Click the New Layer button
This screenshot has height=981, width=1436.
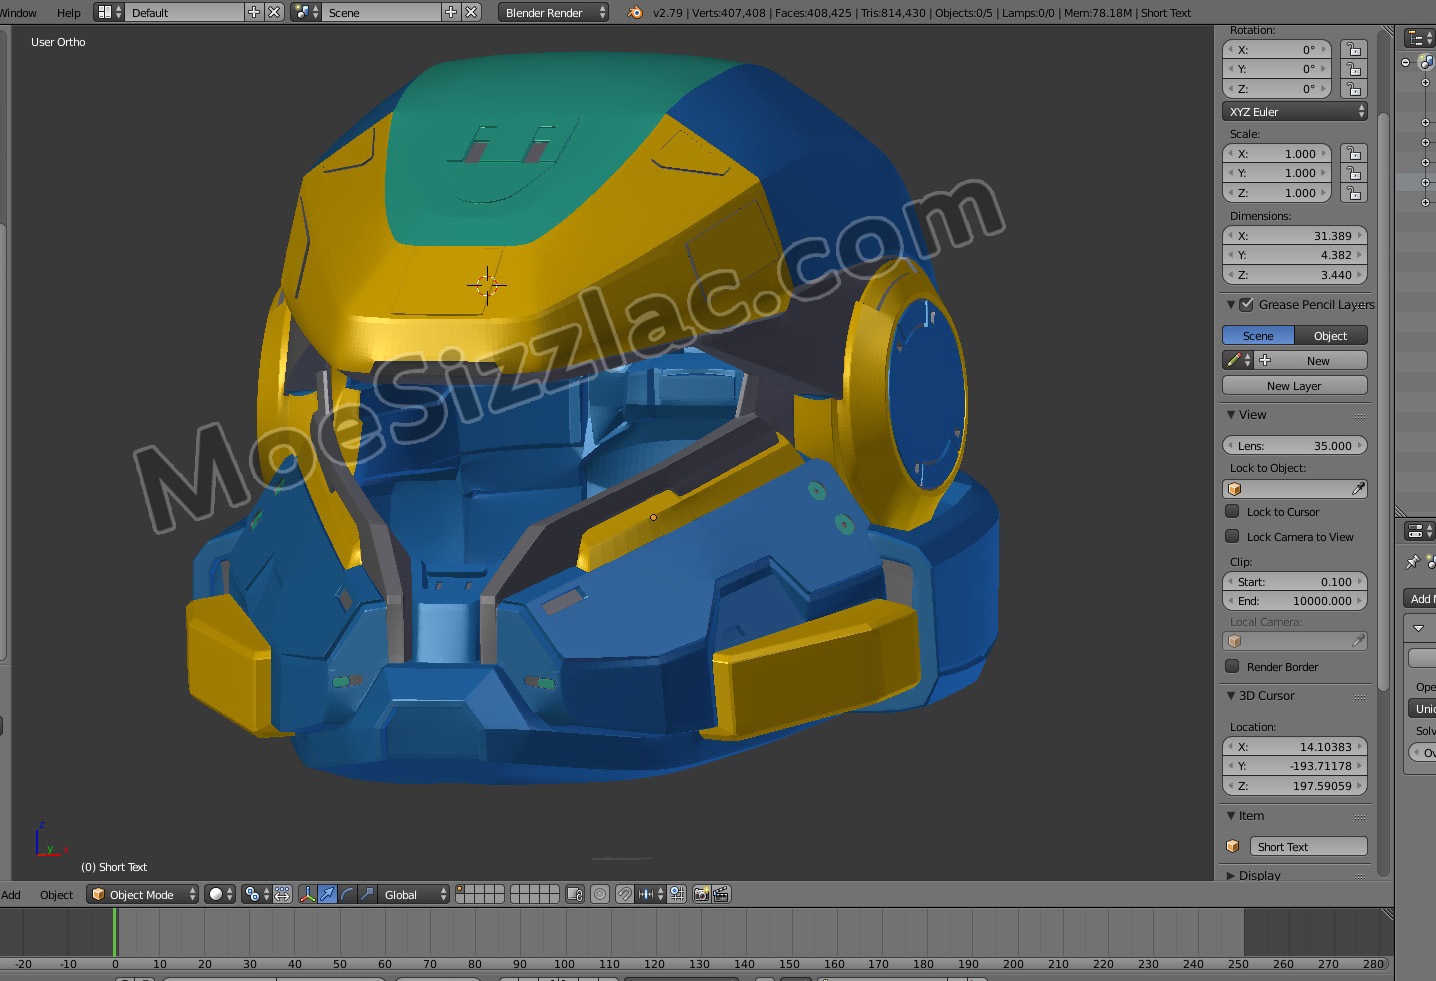[1294, 386]
